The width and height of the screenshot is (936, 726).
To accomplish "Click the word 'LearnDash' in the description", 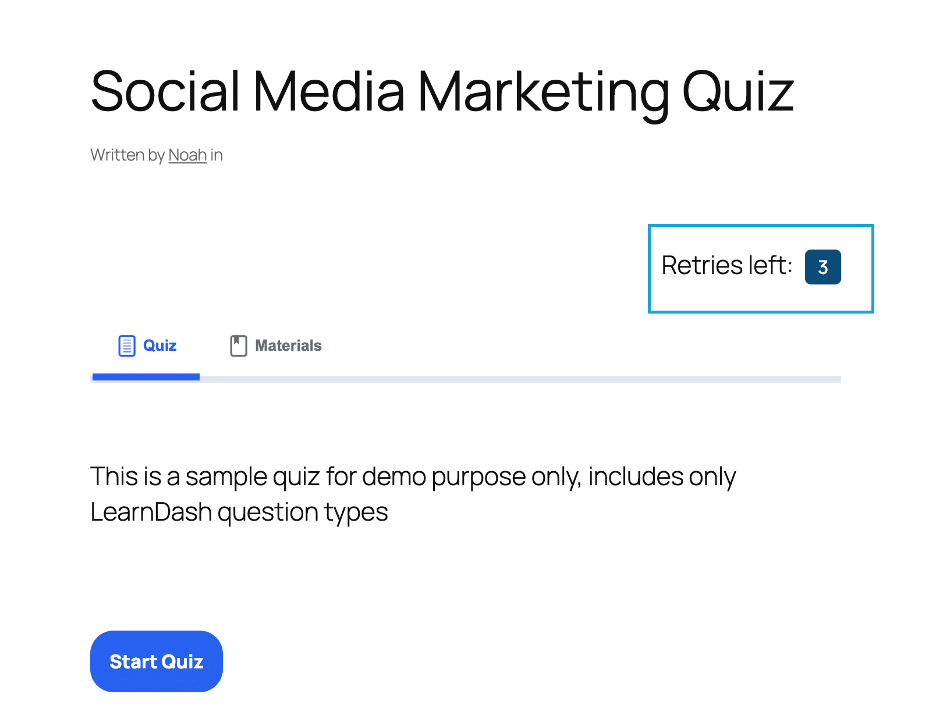I will [151, 512].
